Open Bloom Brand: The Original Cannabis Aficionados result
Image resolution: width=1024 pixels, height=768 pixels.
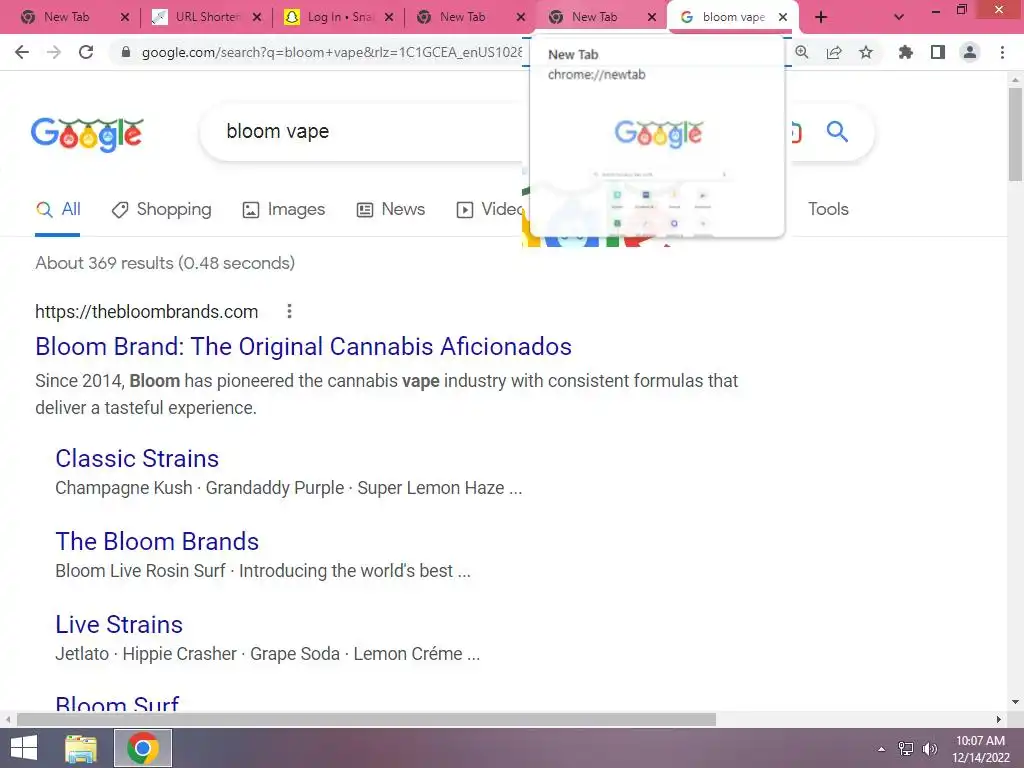click(304, 346)
